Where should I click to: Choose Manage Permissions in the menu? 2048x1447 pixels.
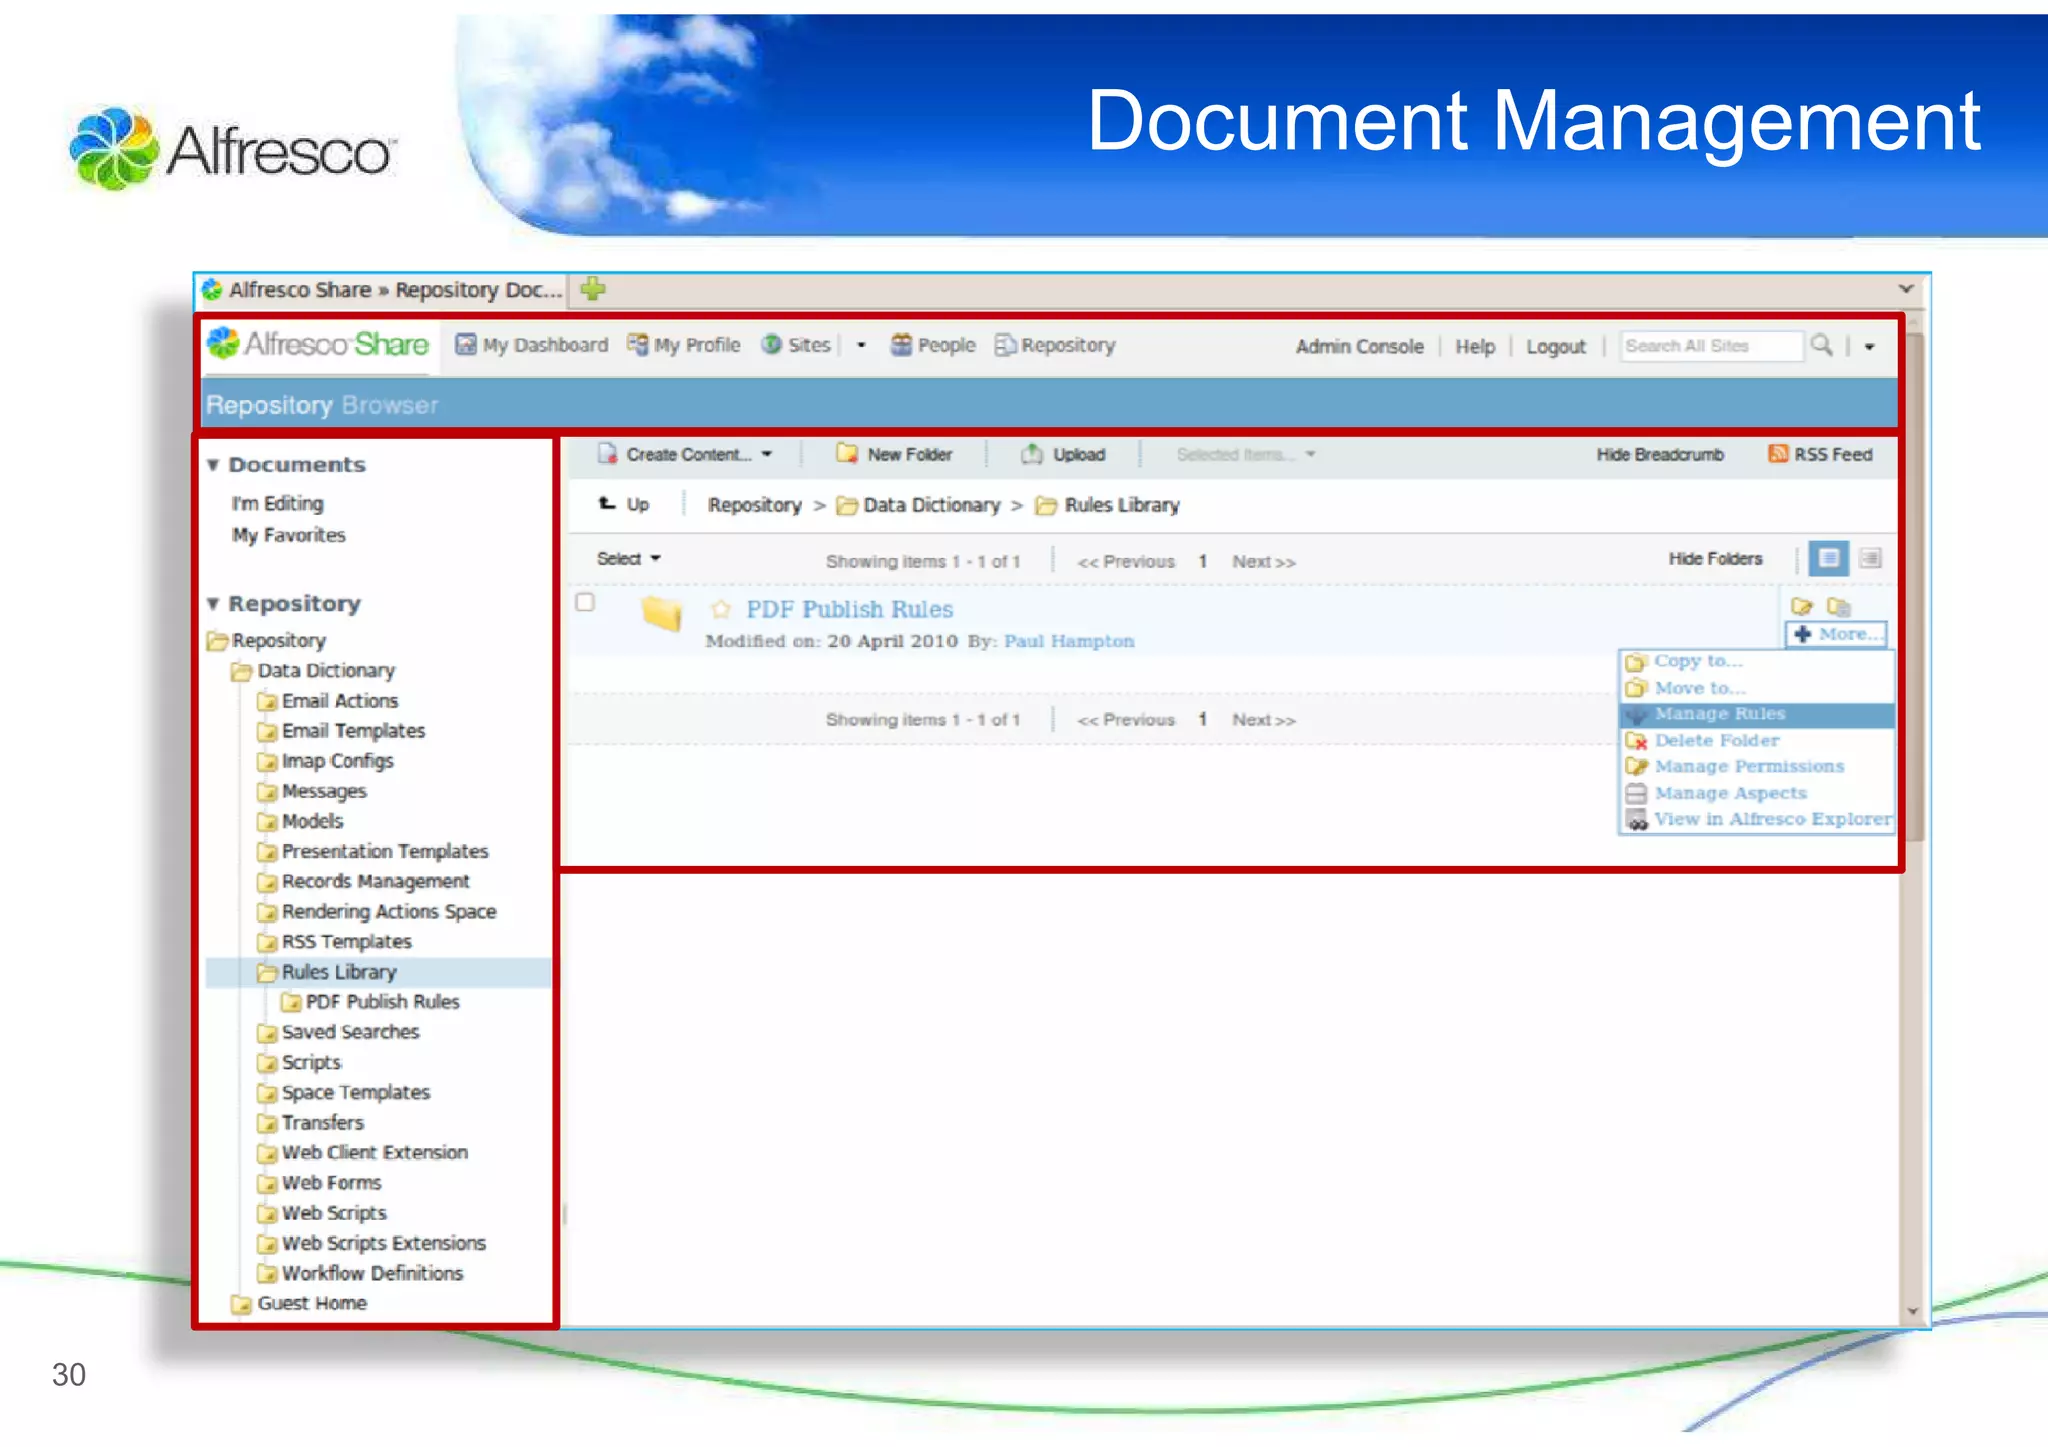[1757, 767]
